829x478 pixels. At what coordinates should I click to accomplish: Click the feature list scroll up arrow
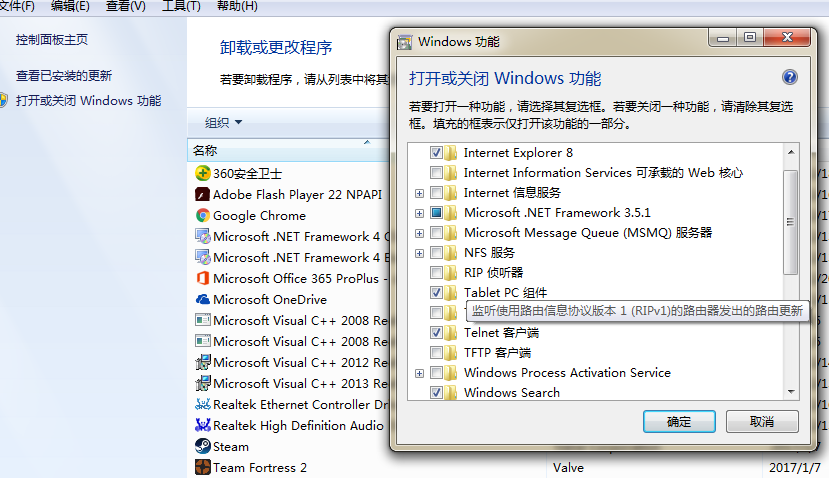[x=791, y=152]
